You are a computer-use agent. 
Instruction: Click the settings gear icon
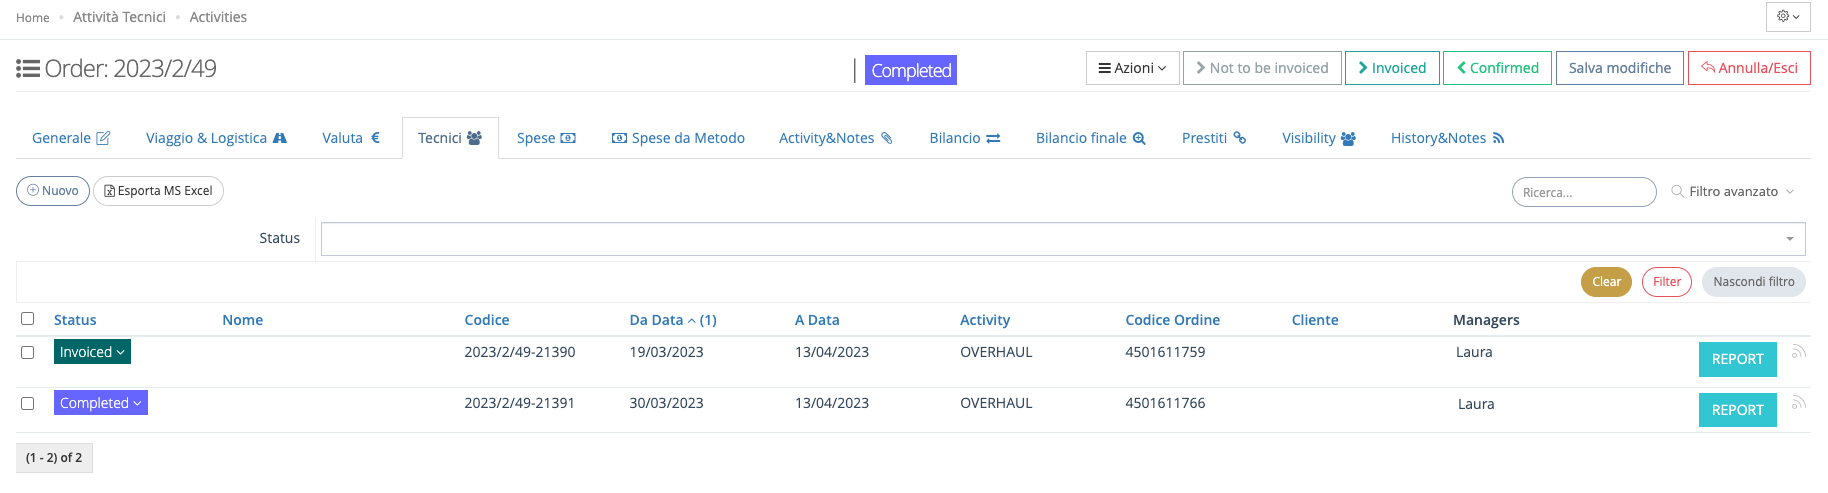click(1787, 17)
